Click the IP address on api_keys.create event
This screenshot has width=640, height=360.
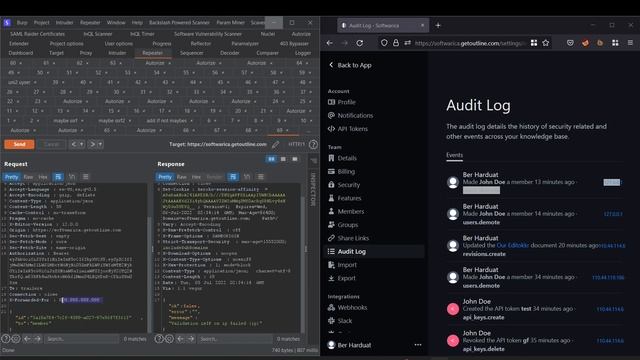click(610, 309)
